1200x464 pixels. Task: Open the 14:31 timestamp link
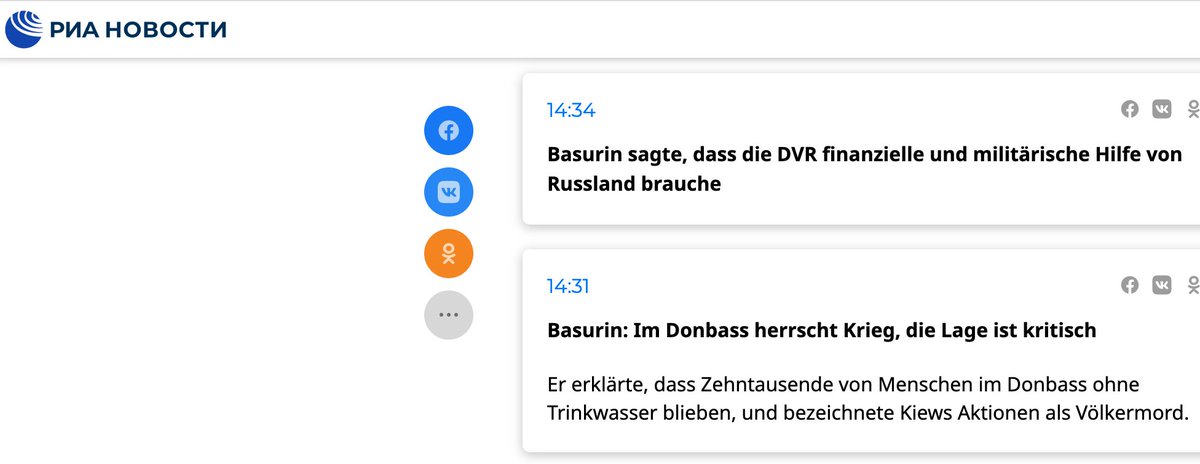568,286
